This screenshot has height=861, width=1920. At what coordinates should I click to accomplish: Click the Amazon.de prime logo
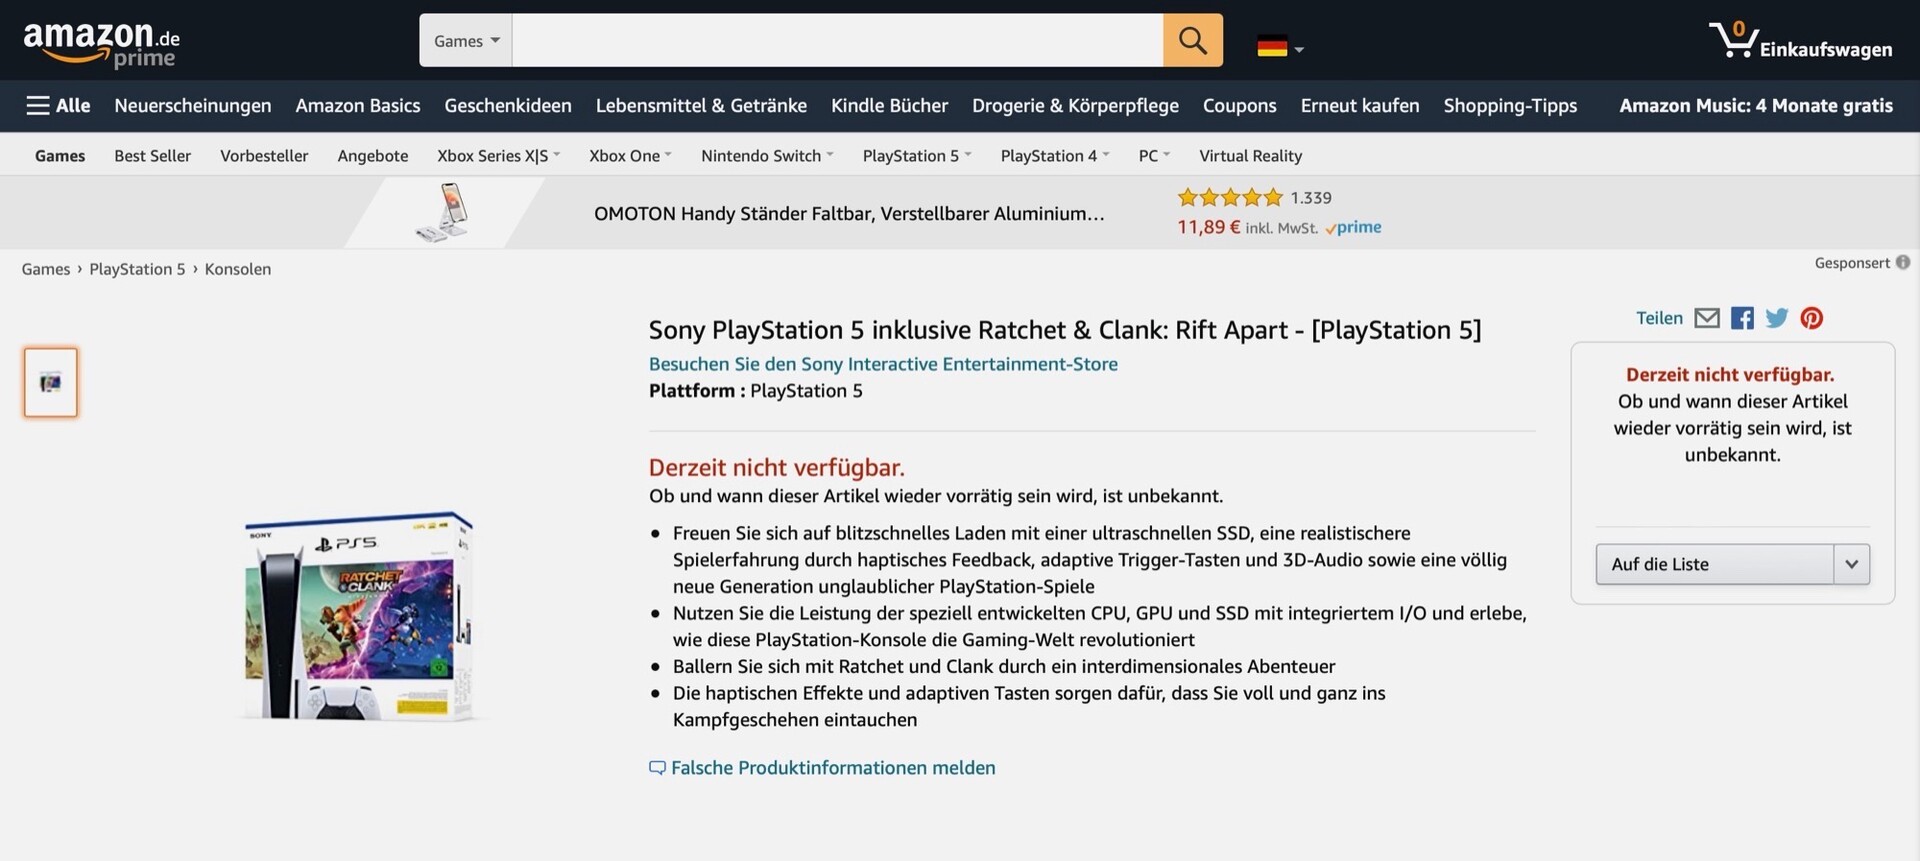point(101,44)
